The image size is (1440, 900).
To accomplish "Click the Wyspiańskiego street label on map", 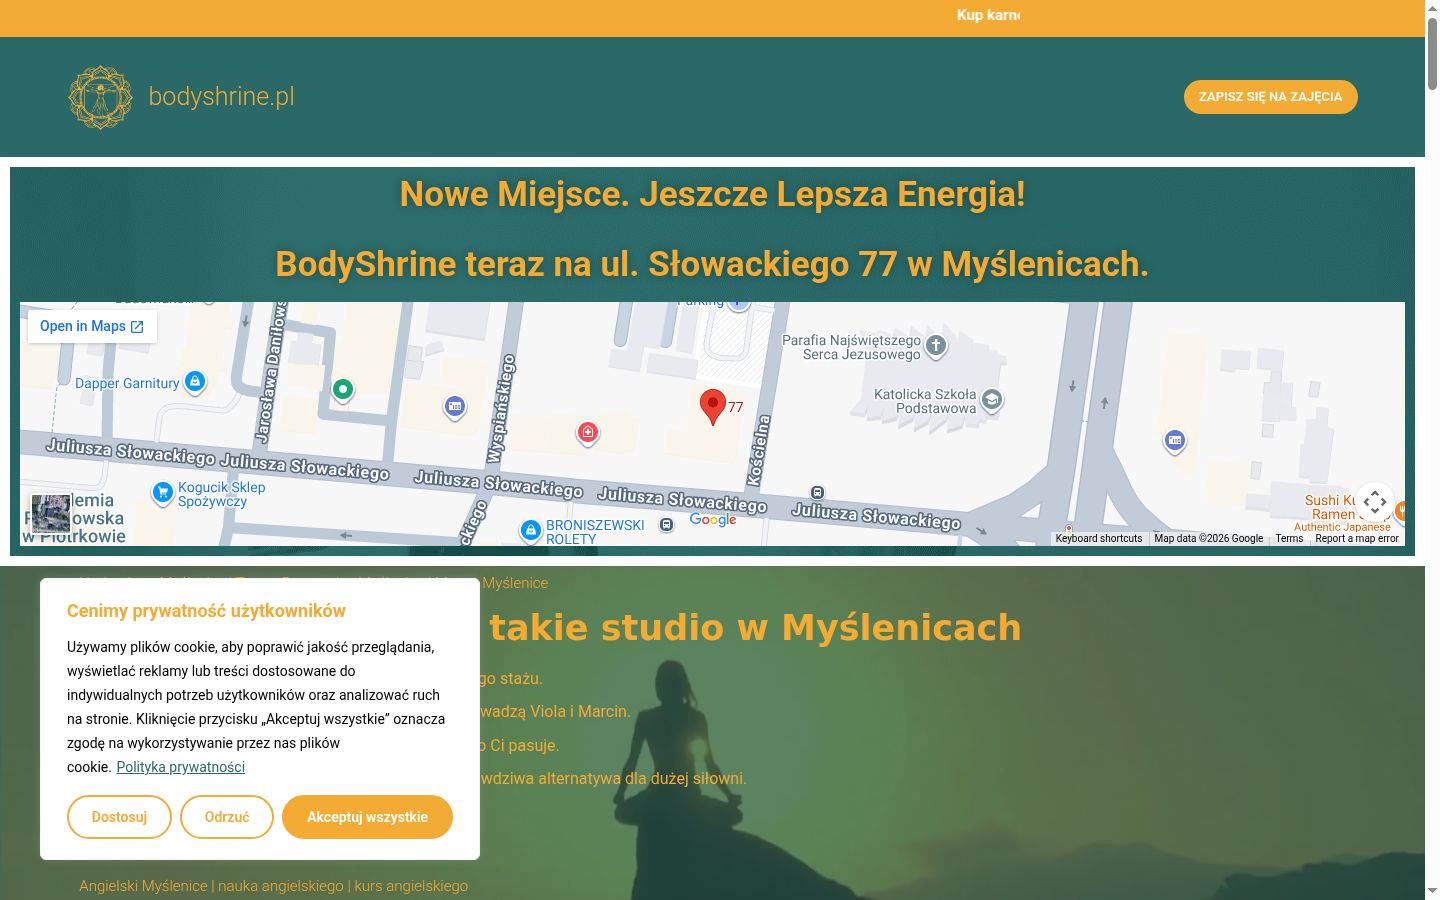I will tap(501, 409).
